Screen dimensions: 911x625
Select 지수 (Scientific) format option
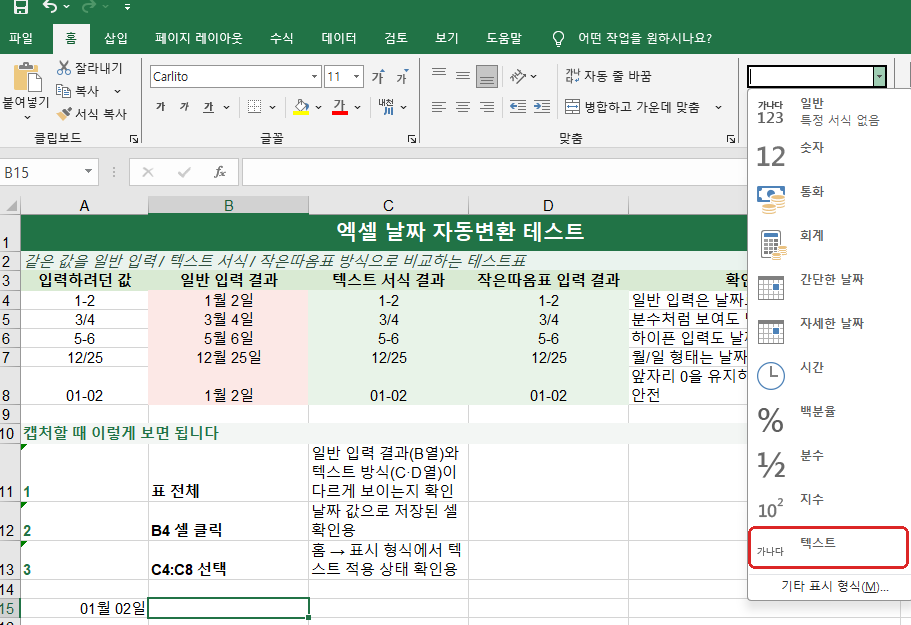828,507
